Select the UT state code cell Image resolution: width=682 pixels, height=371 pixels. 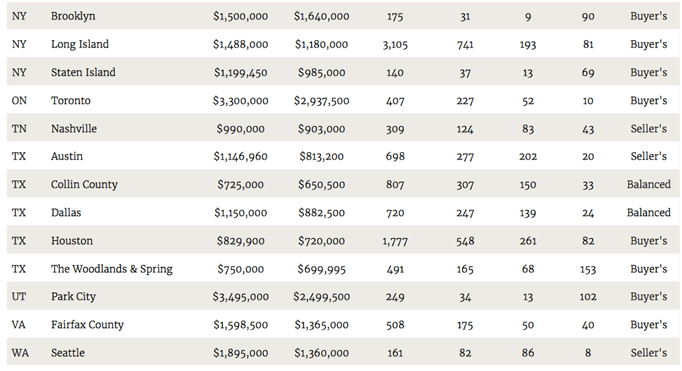(x=19, y=297)
